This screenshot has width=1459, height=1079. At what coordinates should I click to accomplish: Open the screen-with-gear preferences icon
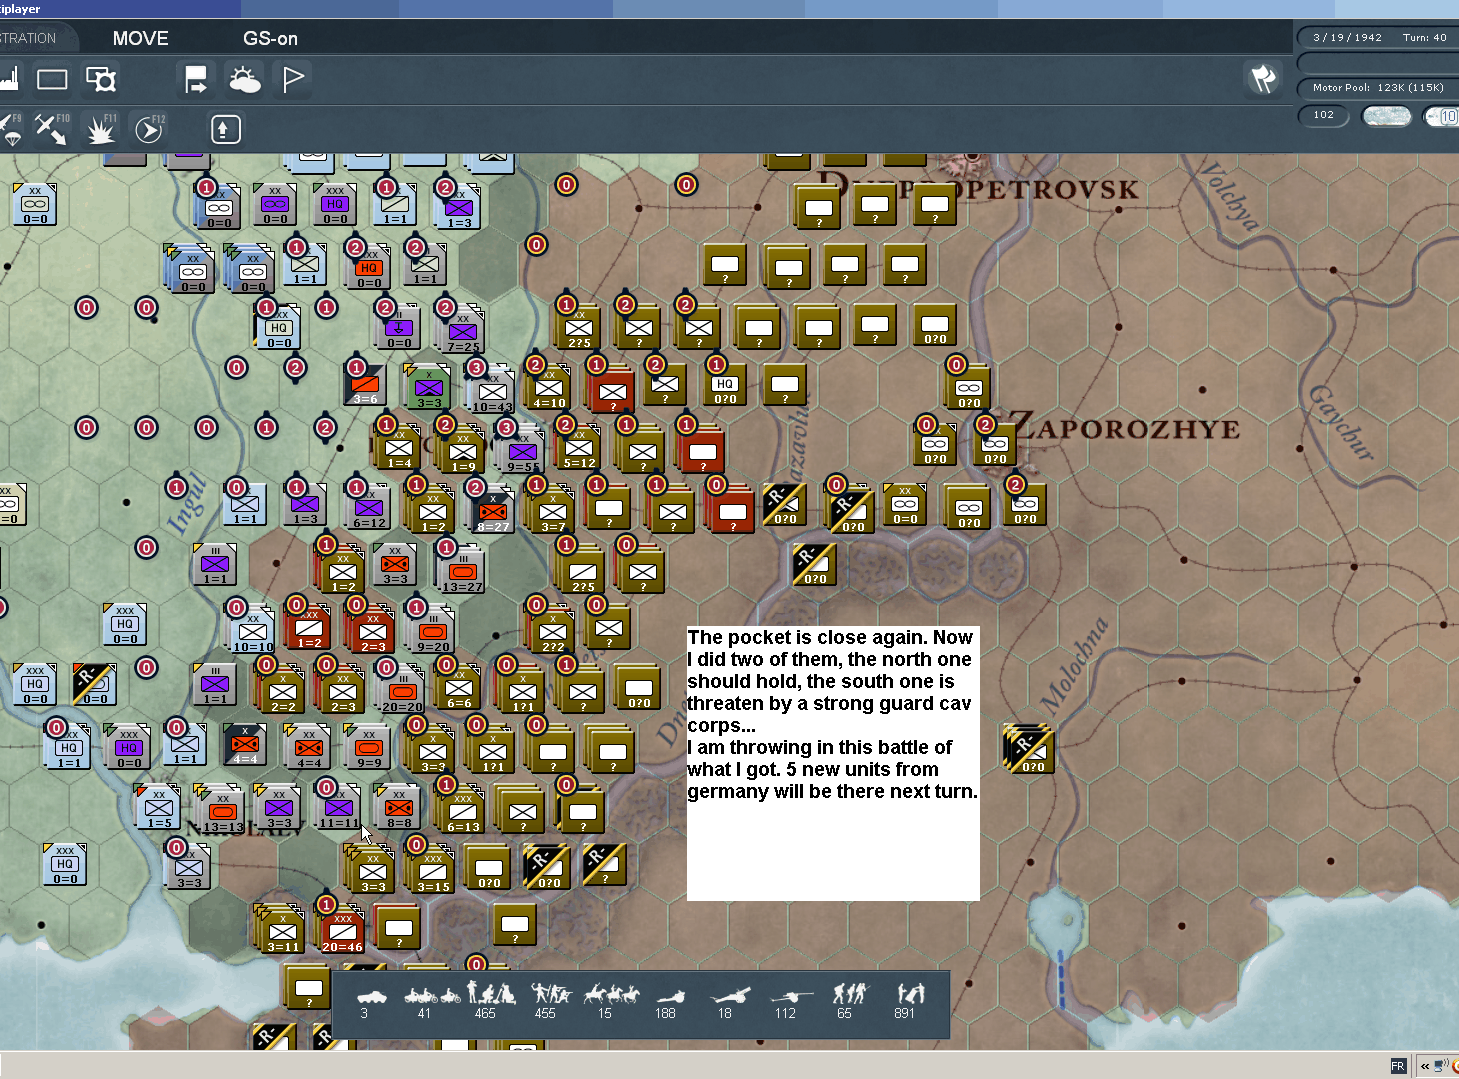click(101, 79)
